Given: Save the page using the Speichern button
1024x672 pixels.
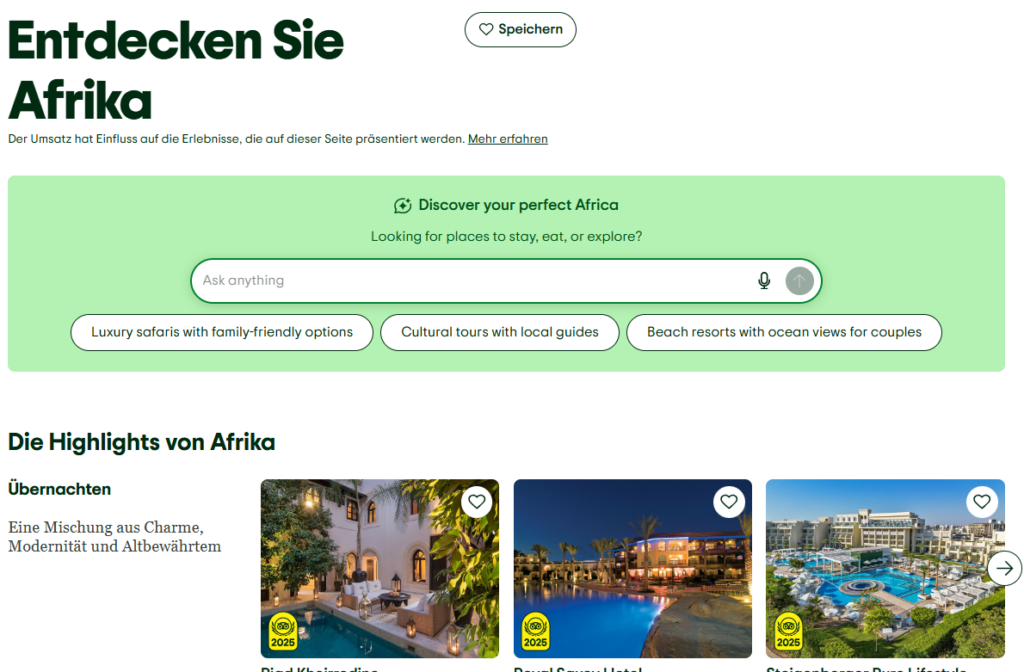Looking at the screenshot, I should coord(520,29).
